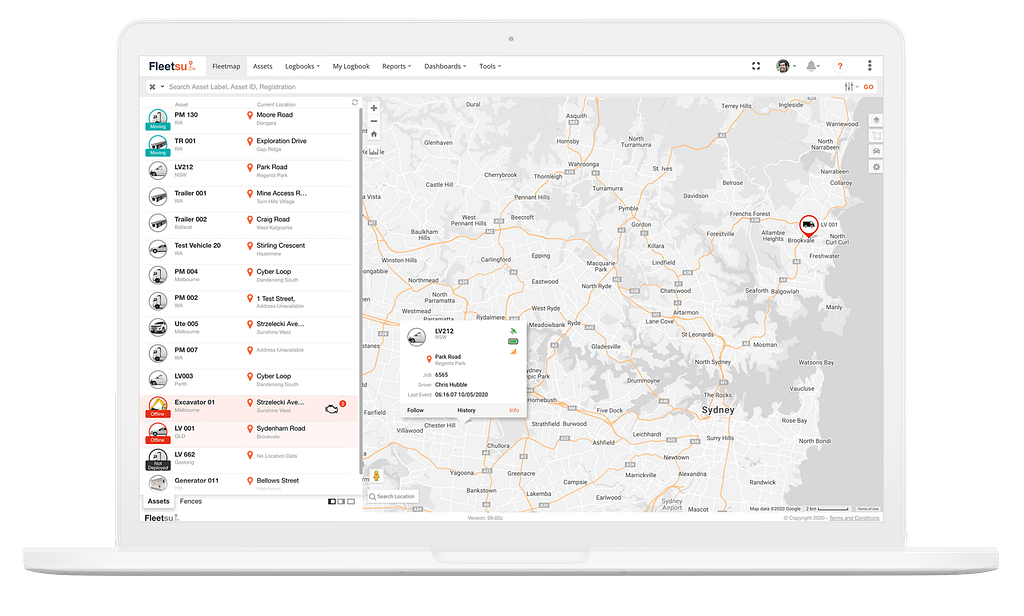
Task: Refresh the asset list
Action: pyautogui.click(x=355, y=103)
